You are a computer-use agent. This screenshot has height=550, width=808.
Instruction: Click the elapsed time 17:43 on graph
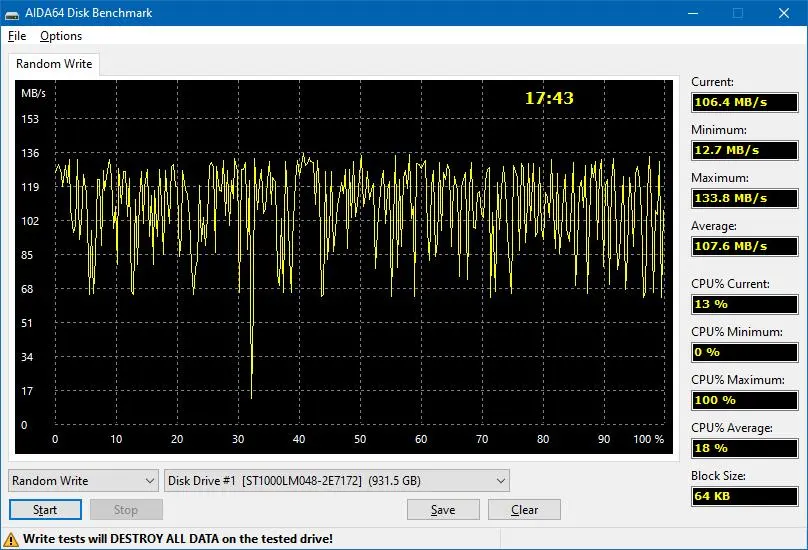[549, 98]
